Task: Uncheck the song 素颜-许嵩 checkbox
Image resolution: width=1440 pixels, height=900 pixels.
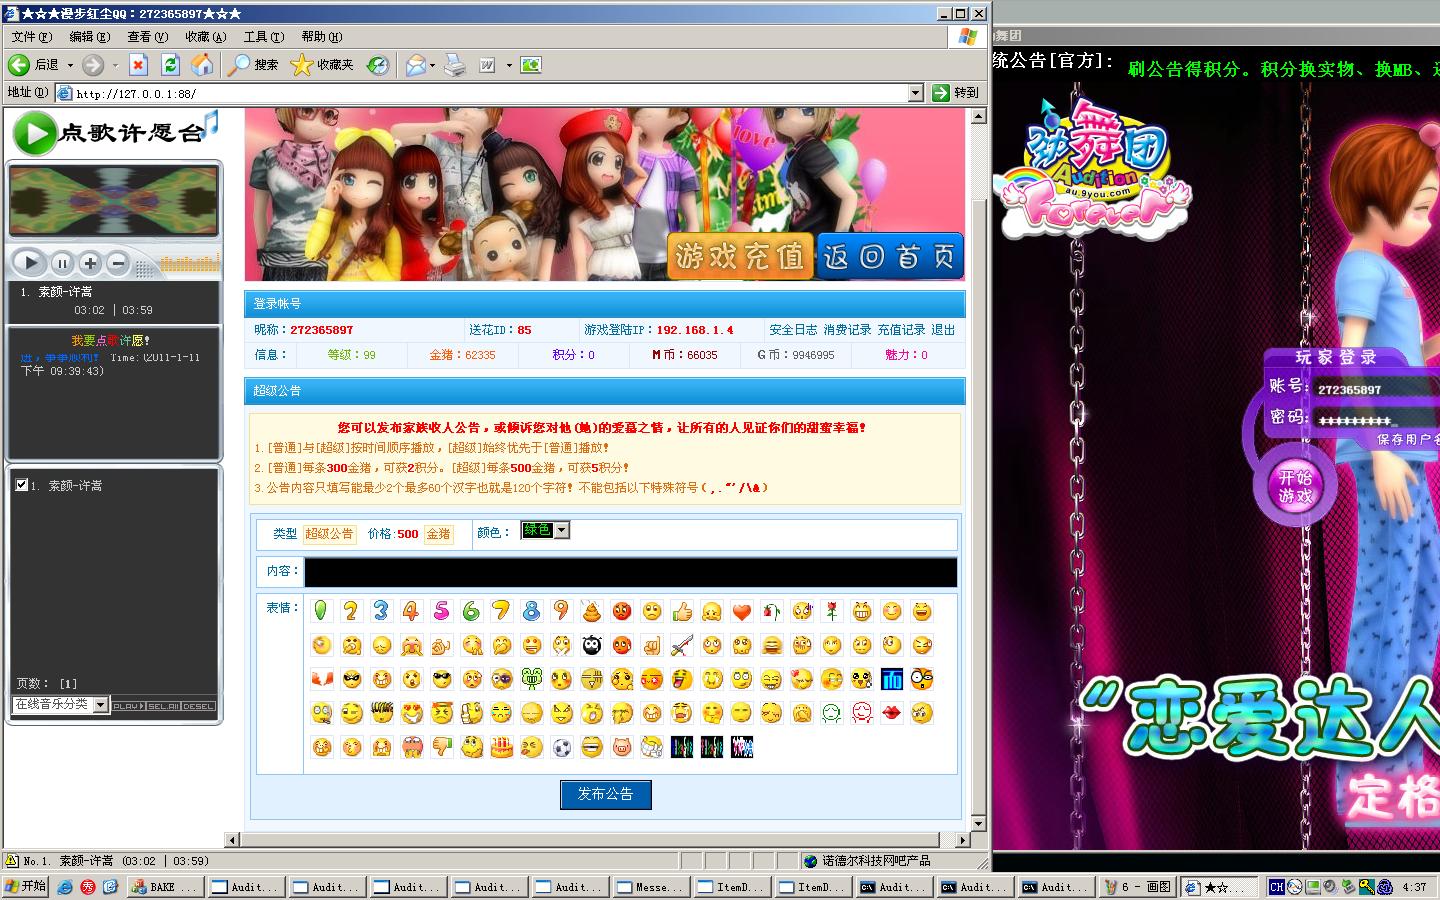Action: 22,485
